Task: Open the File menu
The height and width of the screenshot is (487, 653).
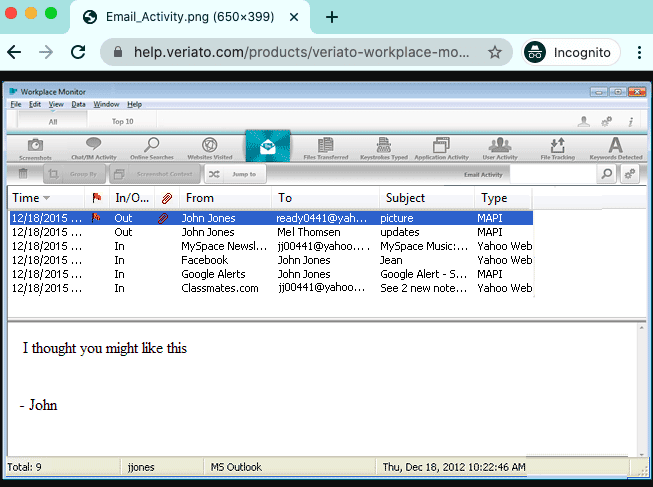Action: coord(16,104)
